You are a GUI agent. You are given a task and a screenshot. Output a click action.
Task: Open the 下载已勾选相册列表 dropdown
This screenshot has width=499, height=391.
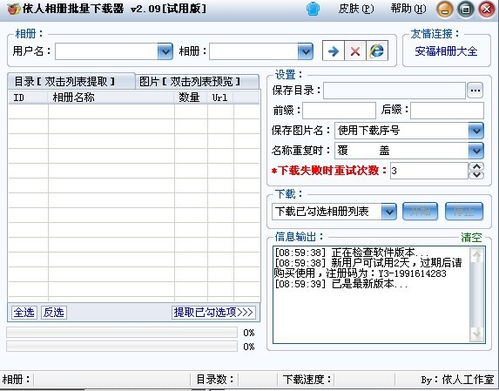click(334, 212)
